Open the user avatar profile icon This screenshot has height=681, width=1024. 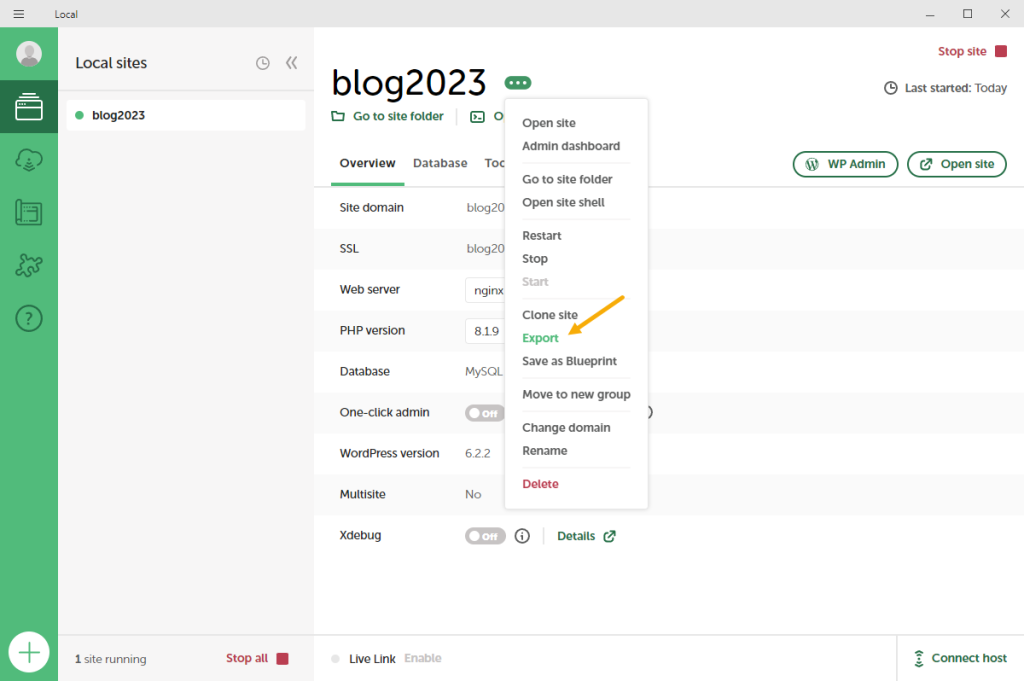pos(29,54)
